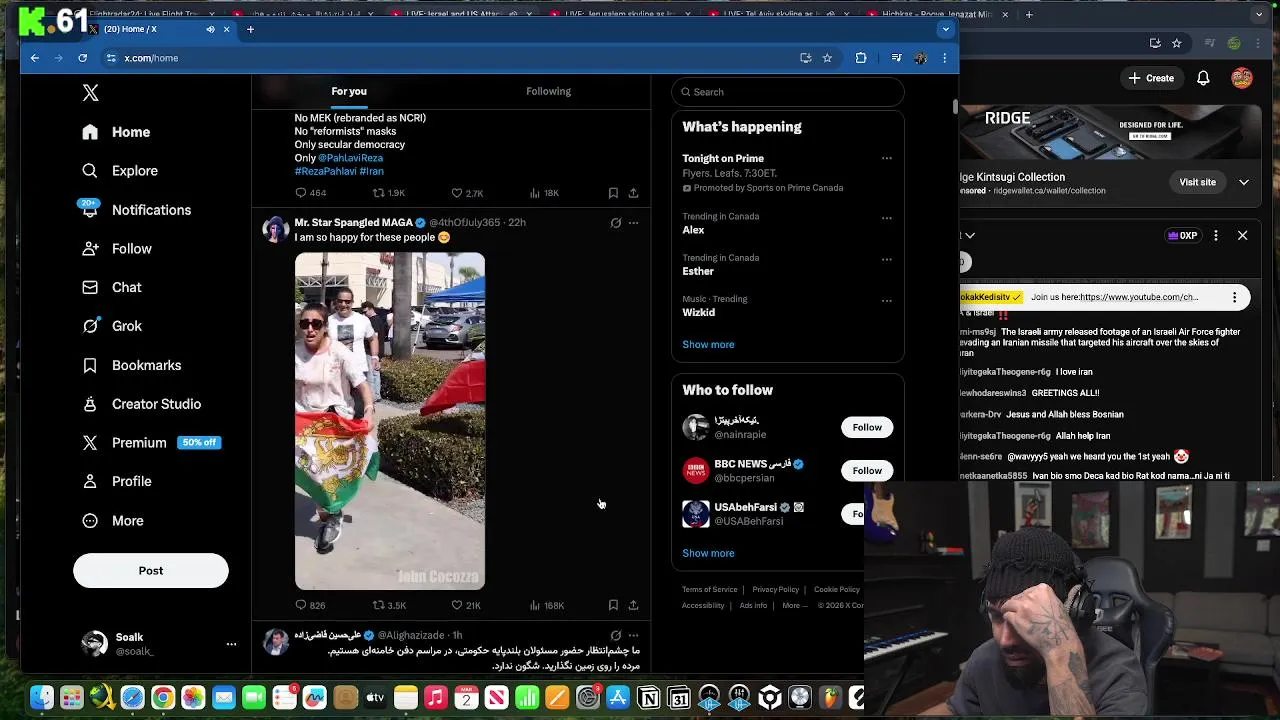Switch to the For you tab
This screenshot has height=720, width=1280.
point(349,92)
